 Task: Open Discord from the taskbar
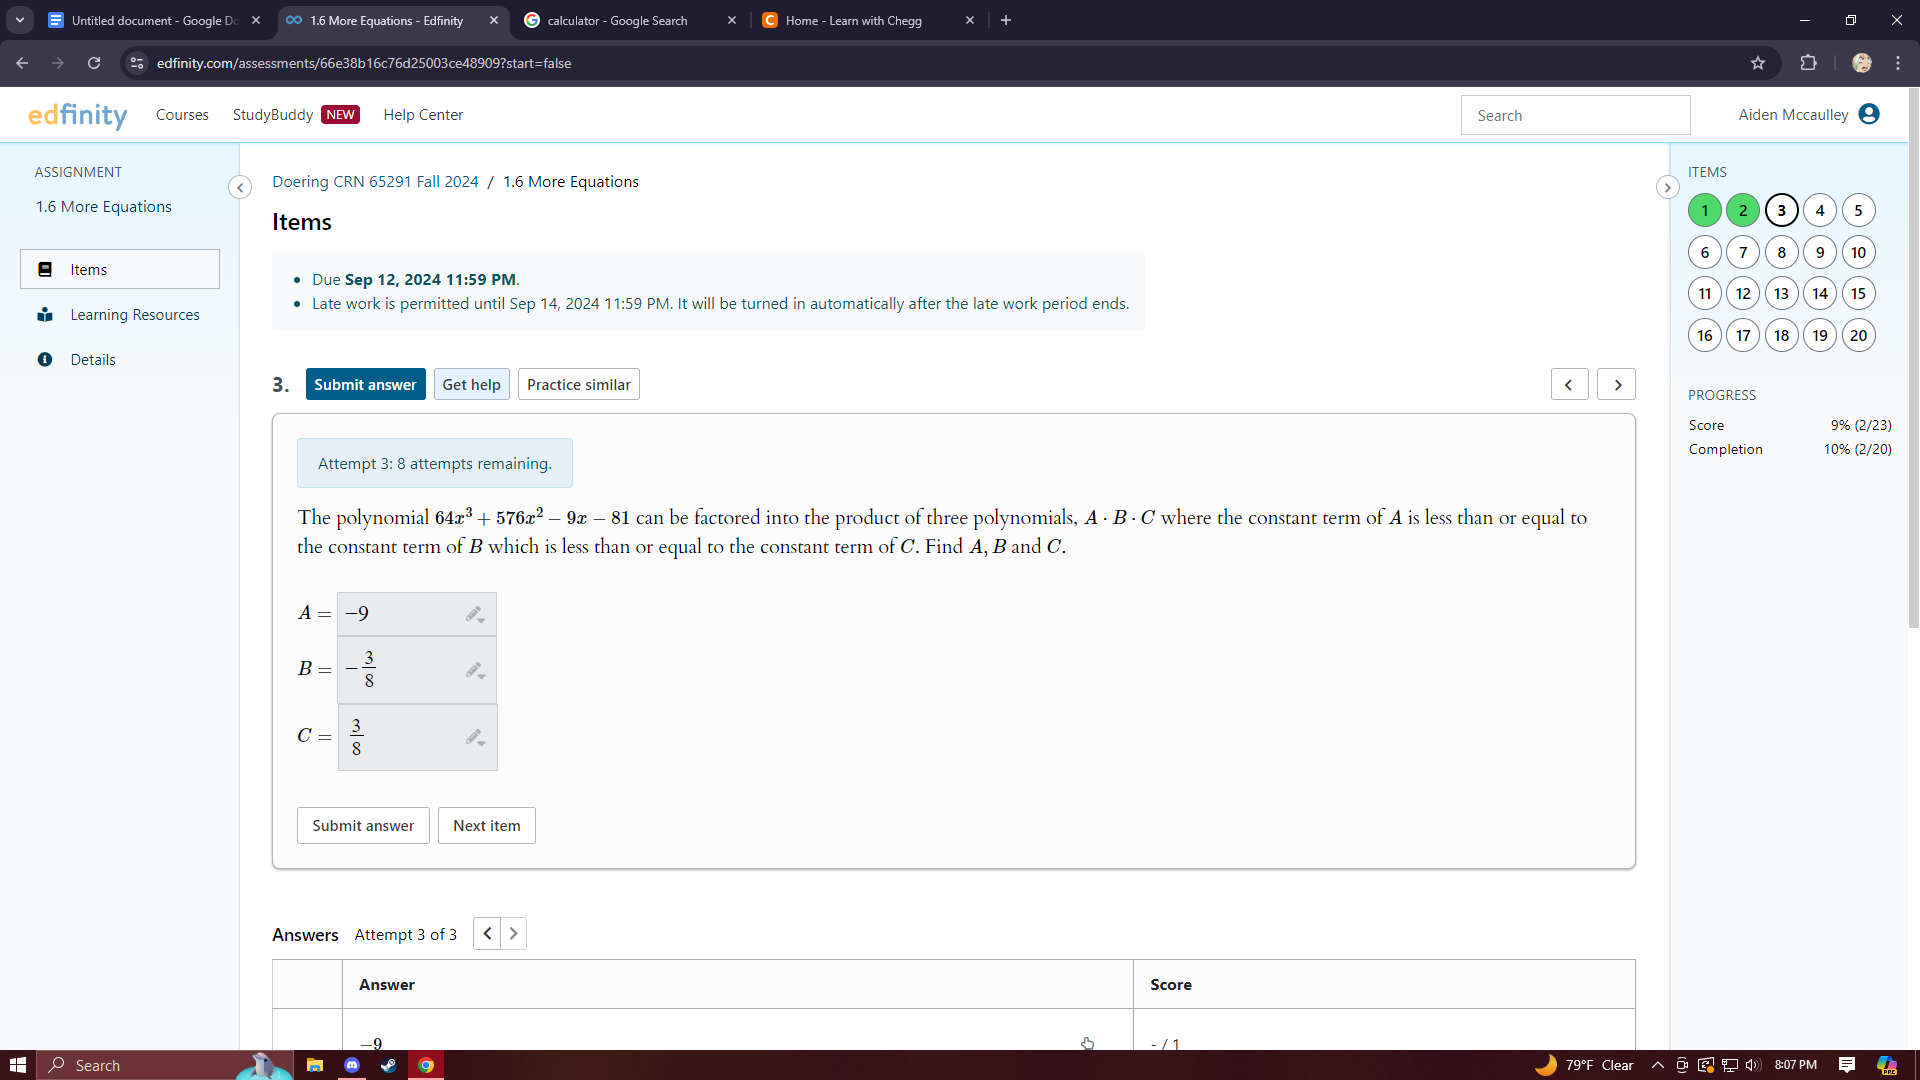point(351,1064)
